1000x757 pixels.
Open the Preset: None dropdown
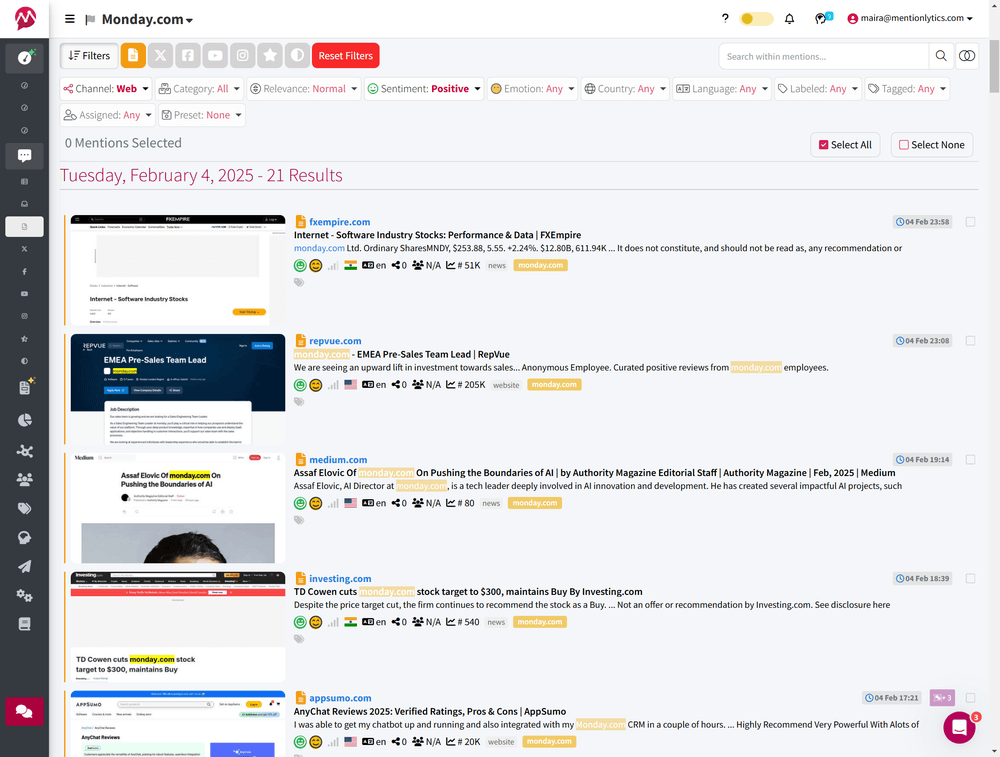202,115
